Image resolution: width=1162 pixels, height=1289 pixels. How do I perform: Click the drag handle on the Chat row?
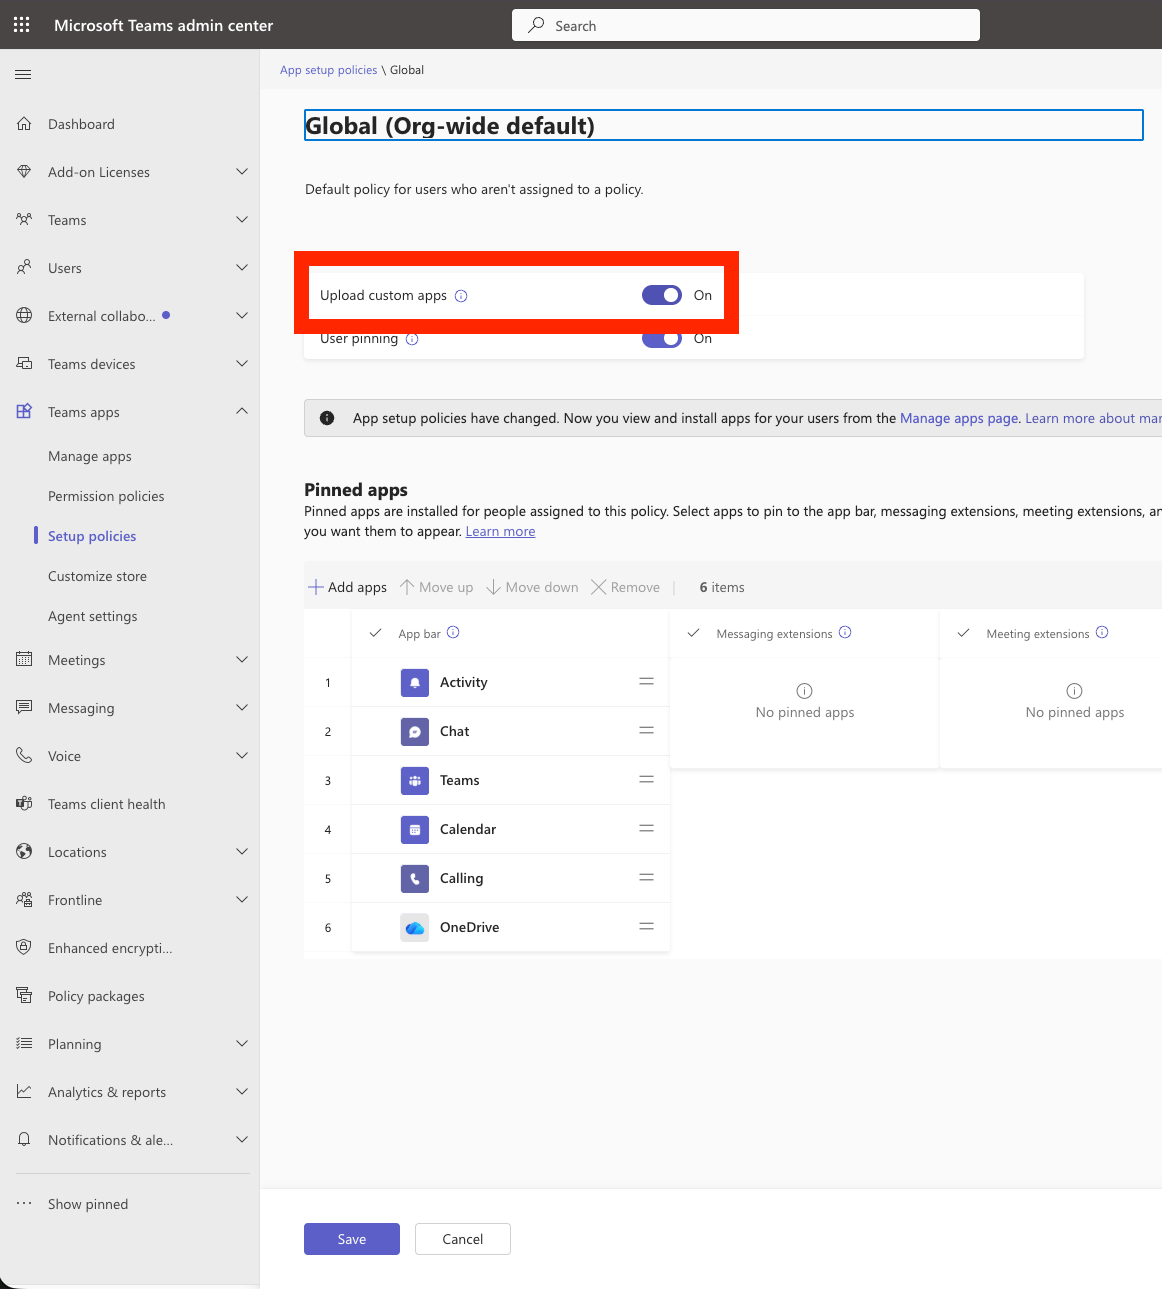[x=646, y=730]
